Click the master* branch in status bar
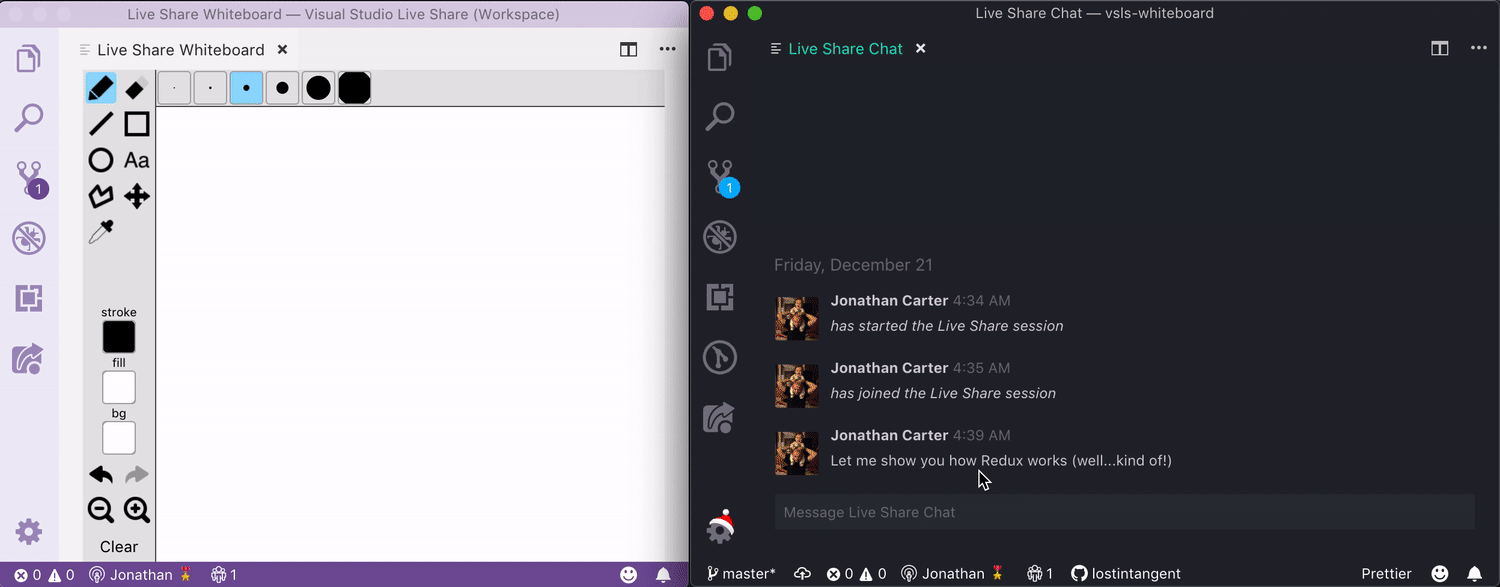The image size is (1500, 587). click(x=741, y=574)
